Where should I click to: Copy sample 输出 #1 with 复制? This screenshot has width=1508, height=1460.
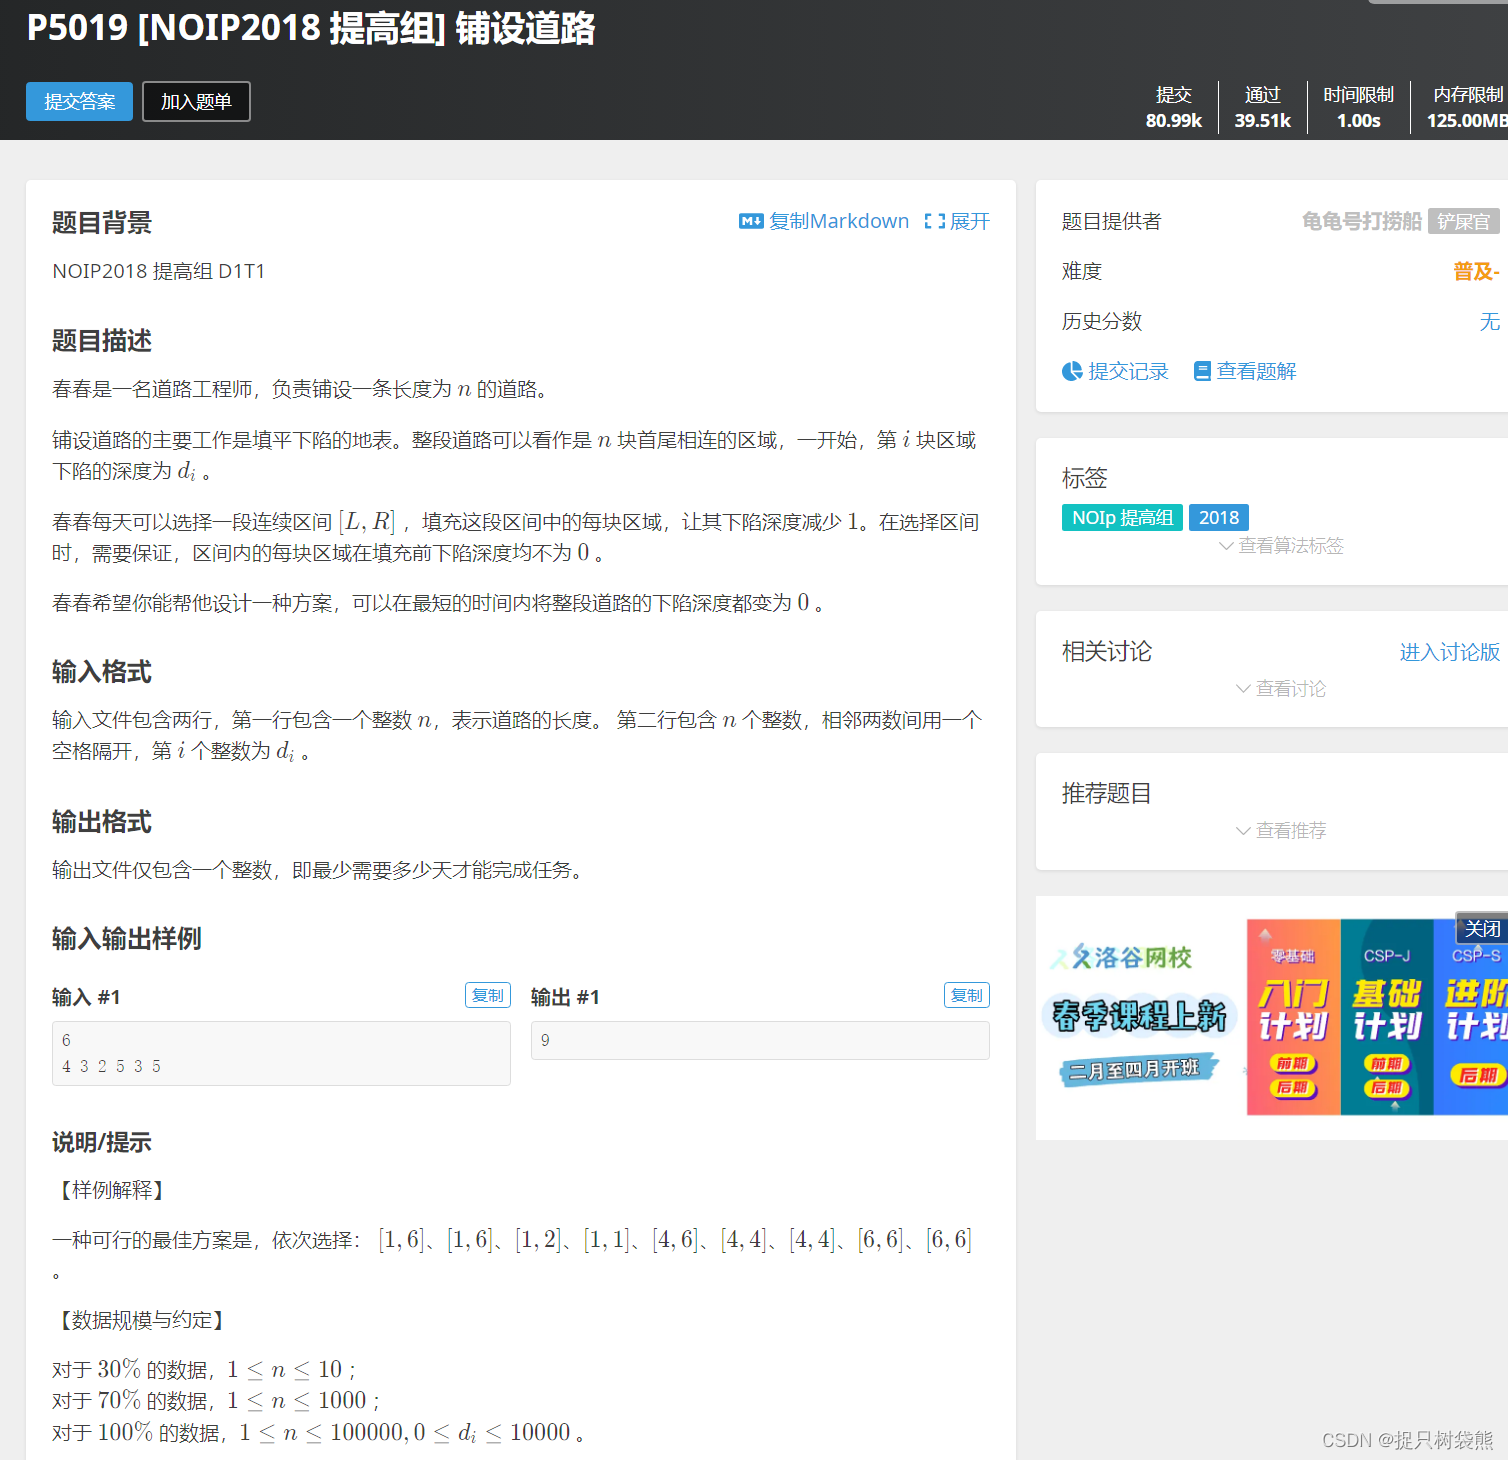(x=966, y=995)
